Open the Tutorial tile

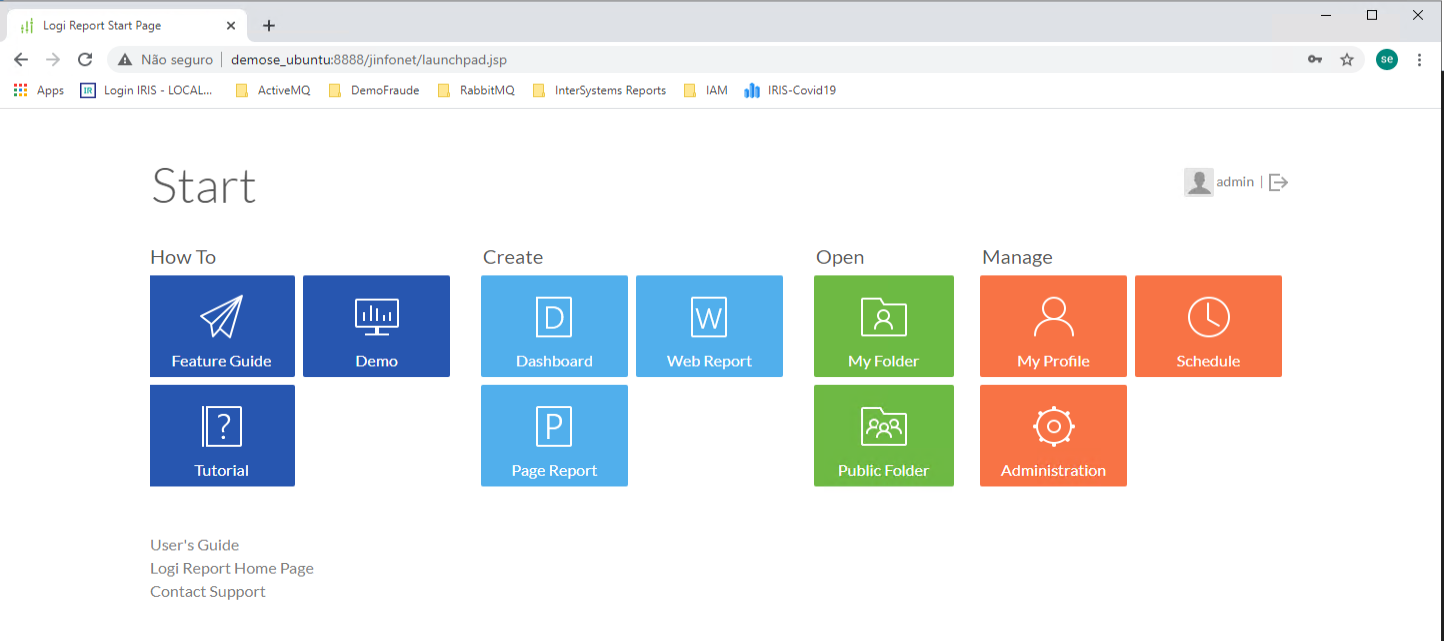[222, 435]
